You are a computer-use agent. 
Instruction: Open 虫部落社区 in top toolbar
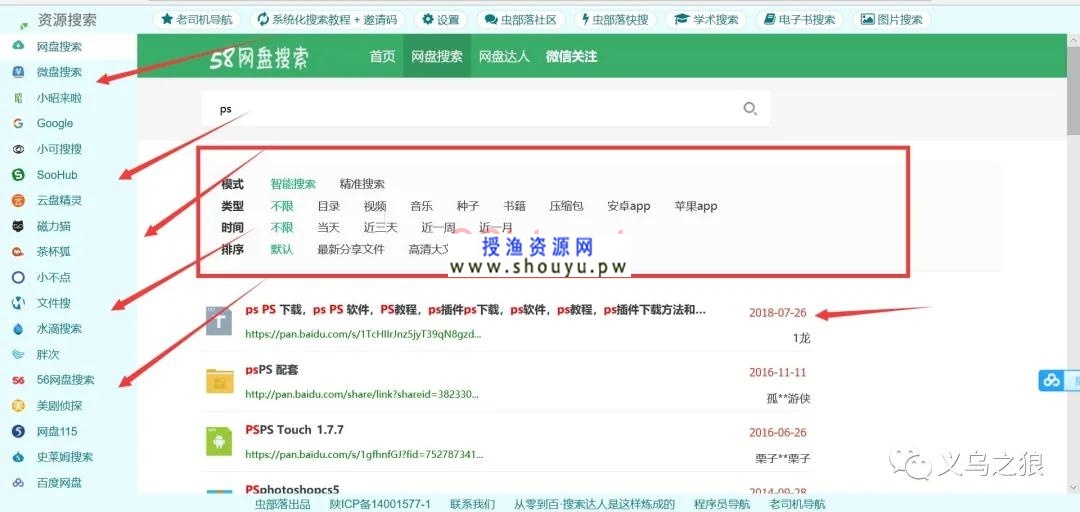(521, 19)
